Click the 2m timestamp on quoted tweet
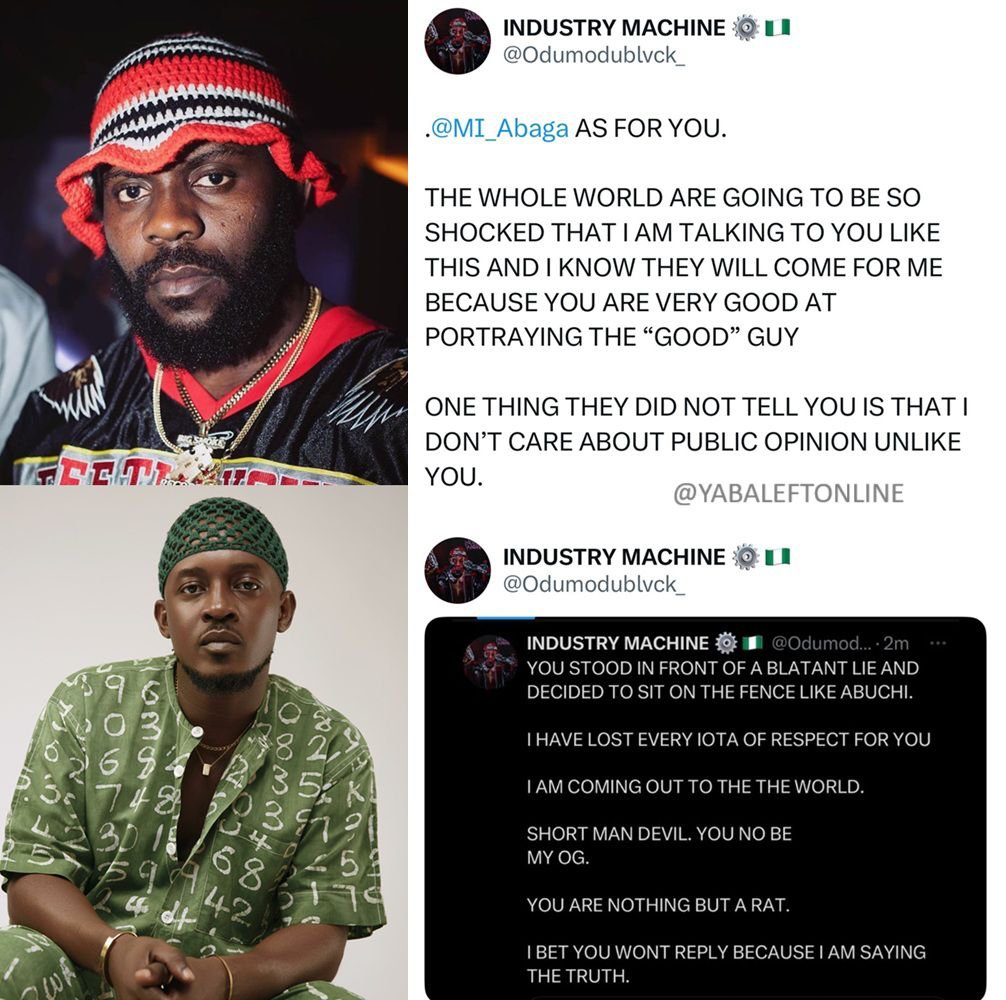This screenshot has height=1000, width=1006. point(896,643)
